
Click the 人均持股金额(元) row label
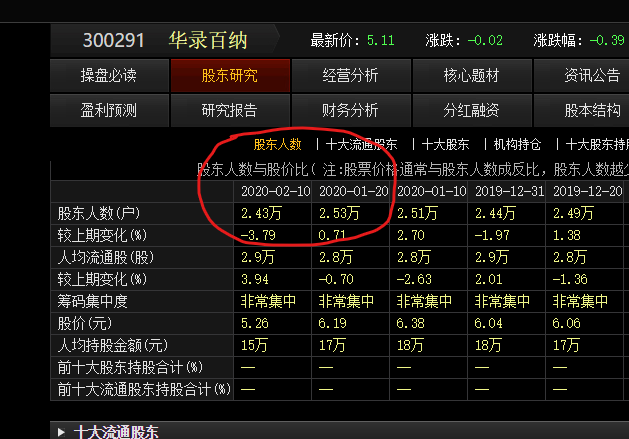pos(113,346)
